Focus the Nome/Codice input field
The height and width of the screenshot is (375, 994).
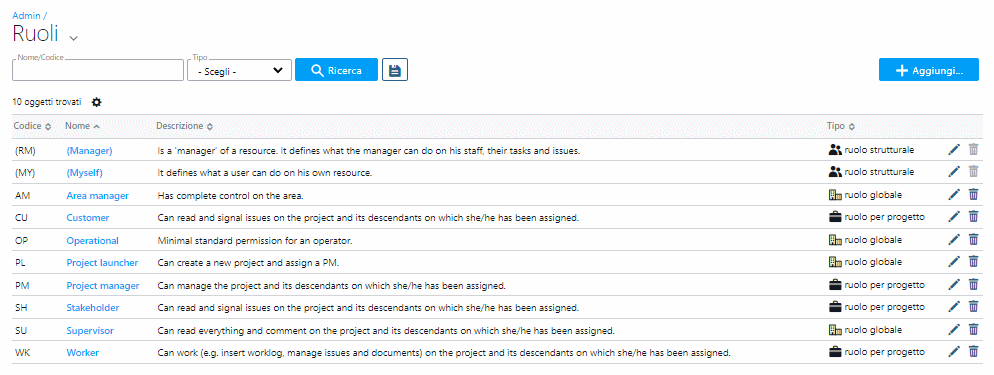(98, 70)
